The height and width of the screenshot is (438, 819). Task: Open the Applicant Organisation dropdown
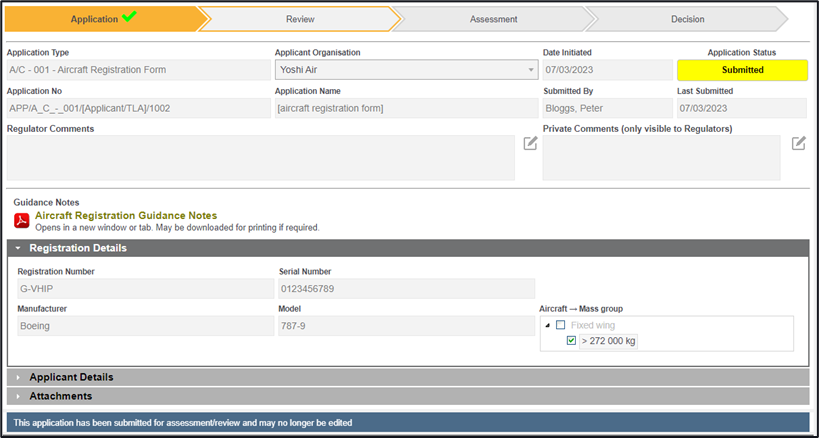point(531,70)
